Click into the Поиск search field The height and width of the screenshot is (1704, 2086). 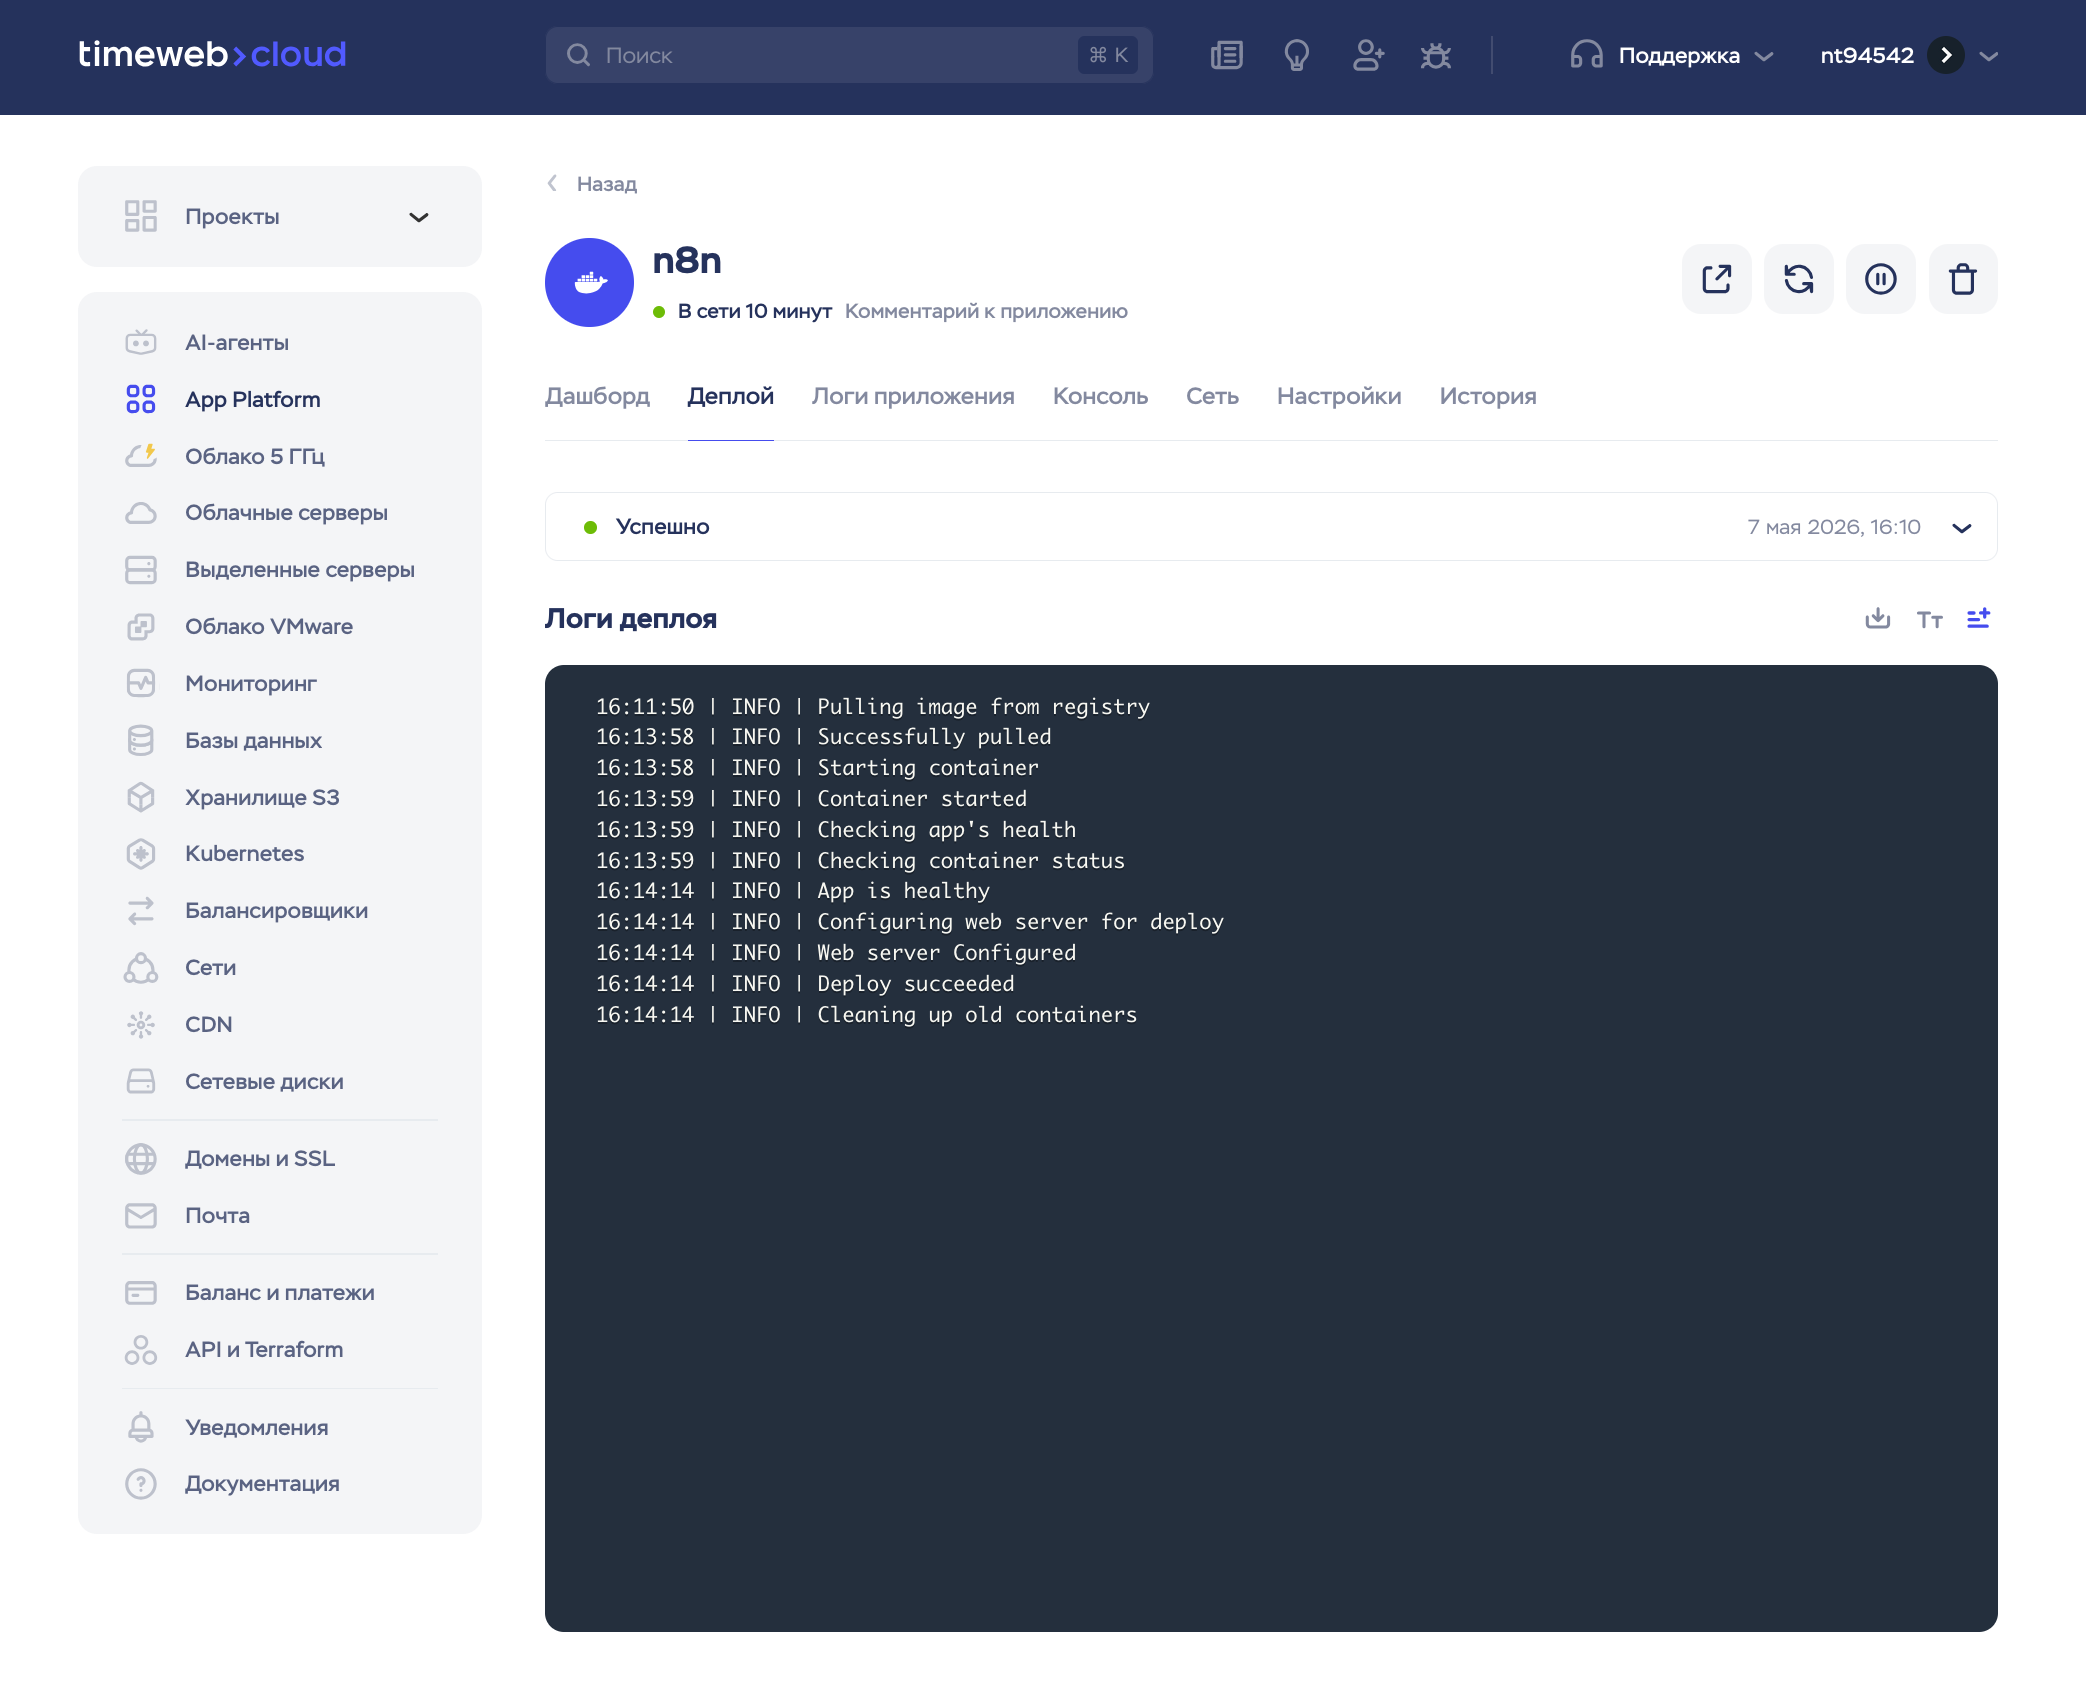click(849, 55)
